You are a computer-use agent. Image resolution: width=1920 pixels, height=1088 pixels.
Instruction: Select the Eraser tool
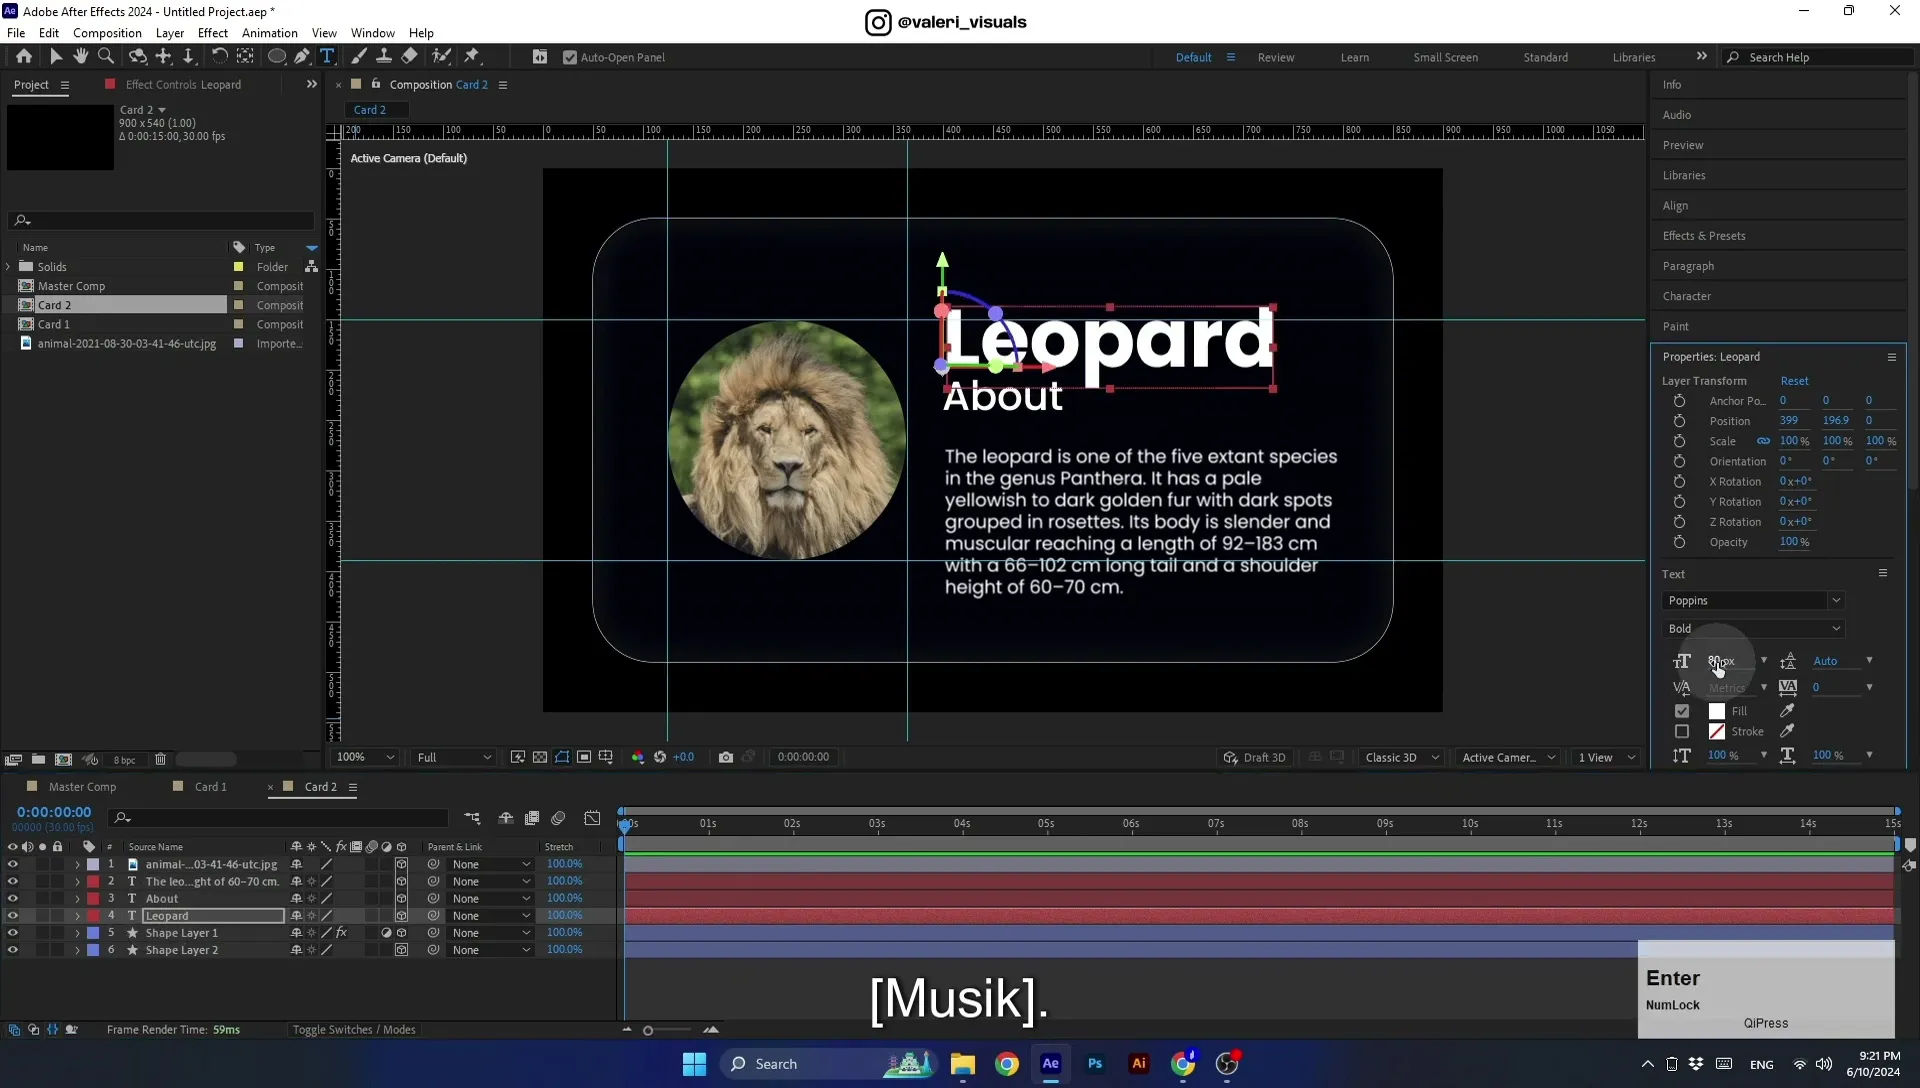[x=410, y=57]
